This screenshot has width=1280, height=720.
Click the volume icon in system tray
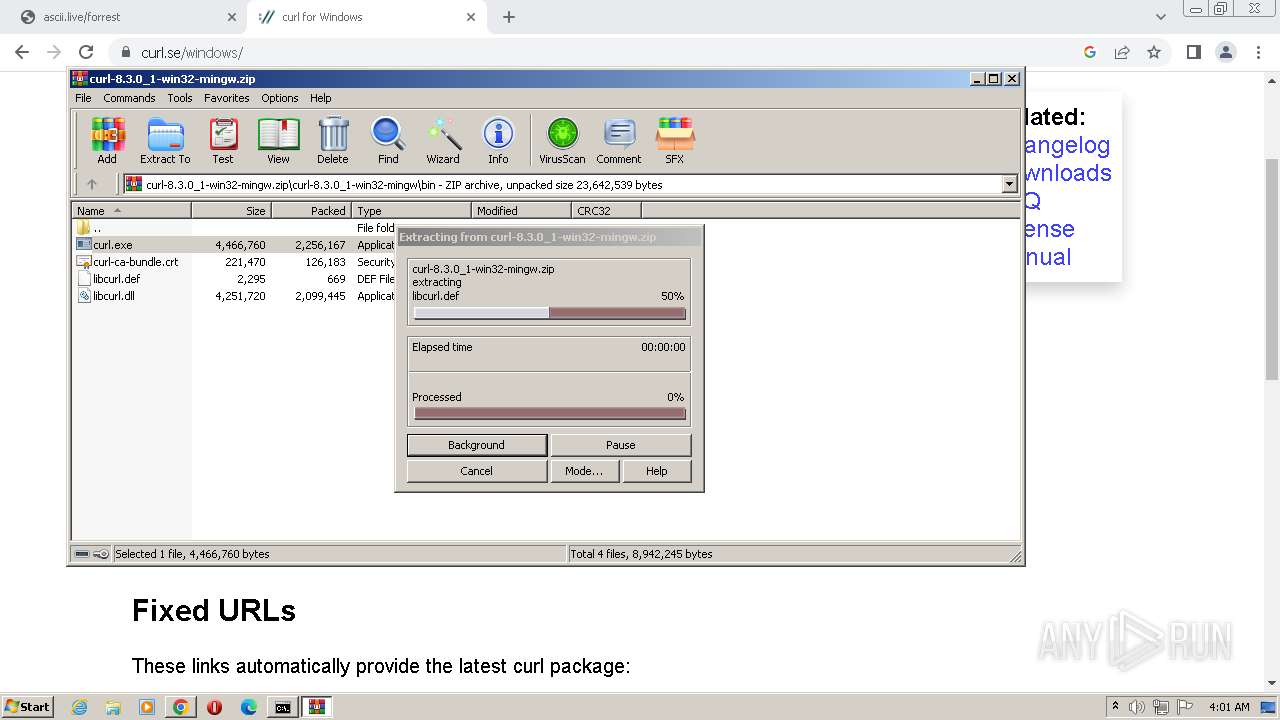(x=1137, y=707)
